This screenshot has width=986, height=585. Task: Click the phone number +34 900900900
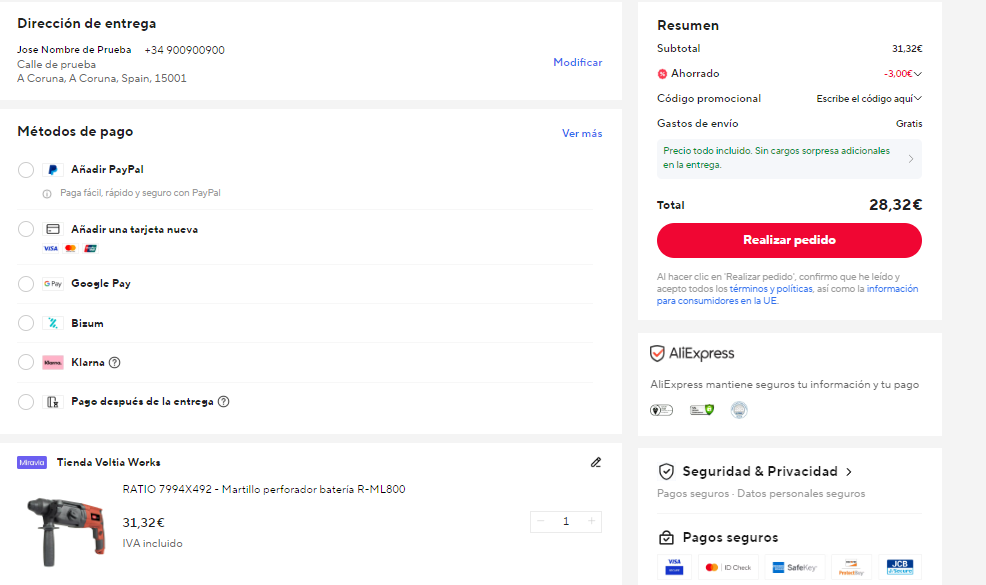(184, 50)
